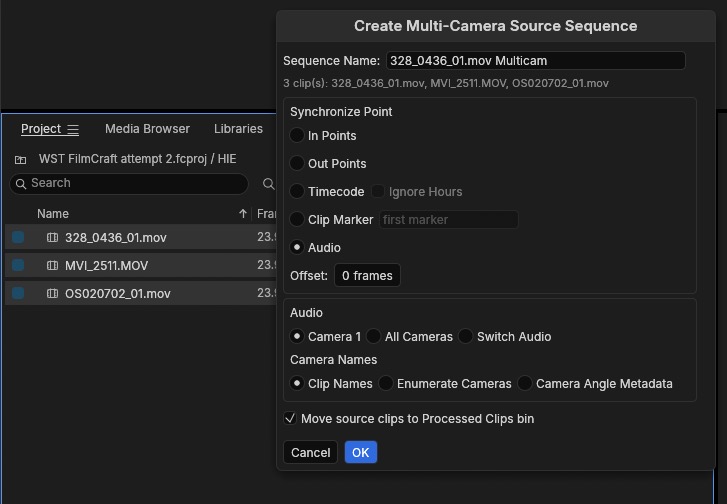
Task: Click the clip icon of MVI_2511.MOV
Action: 52,265
